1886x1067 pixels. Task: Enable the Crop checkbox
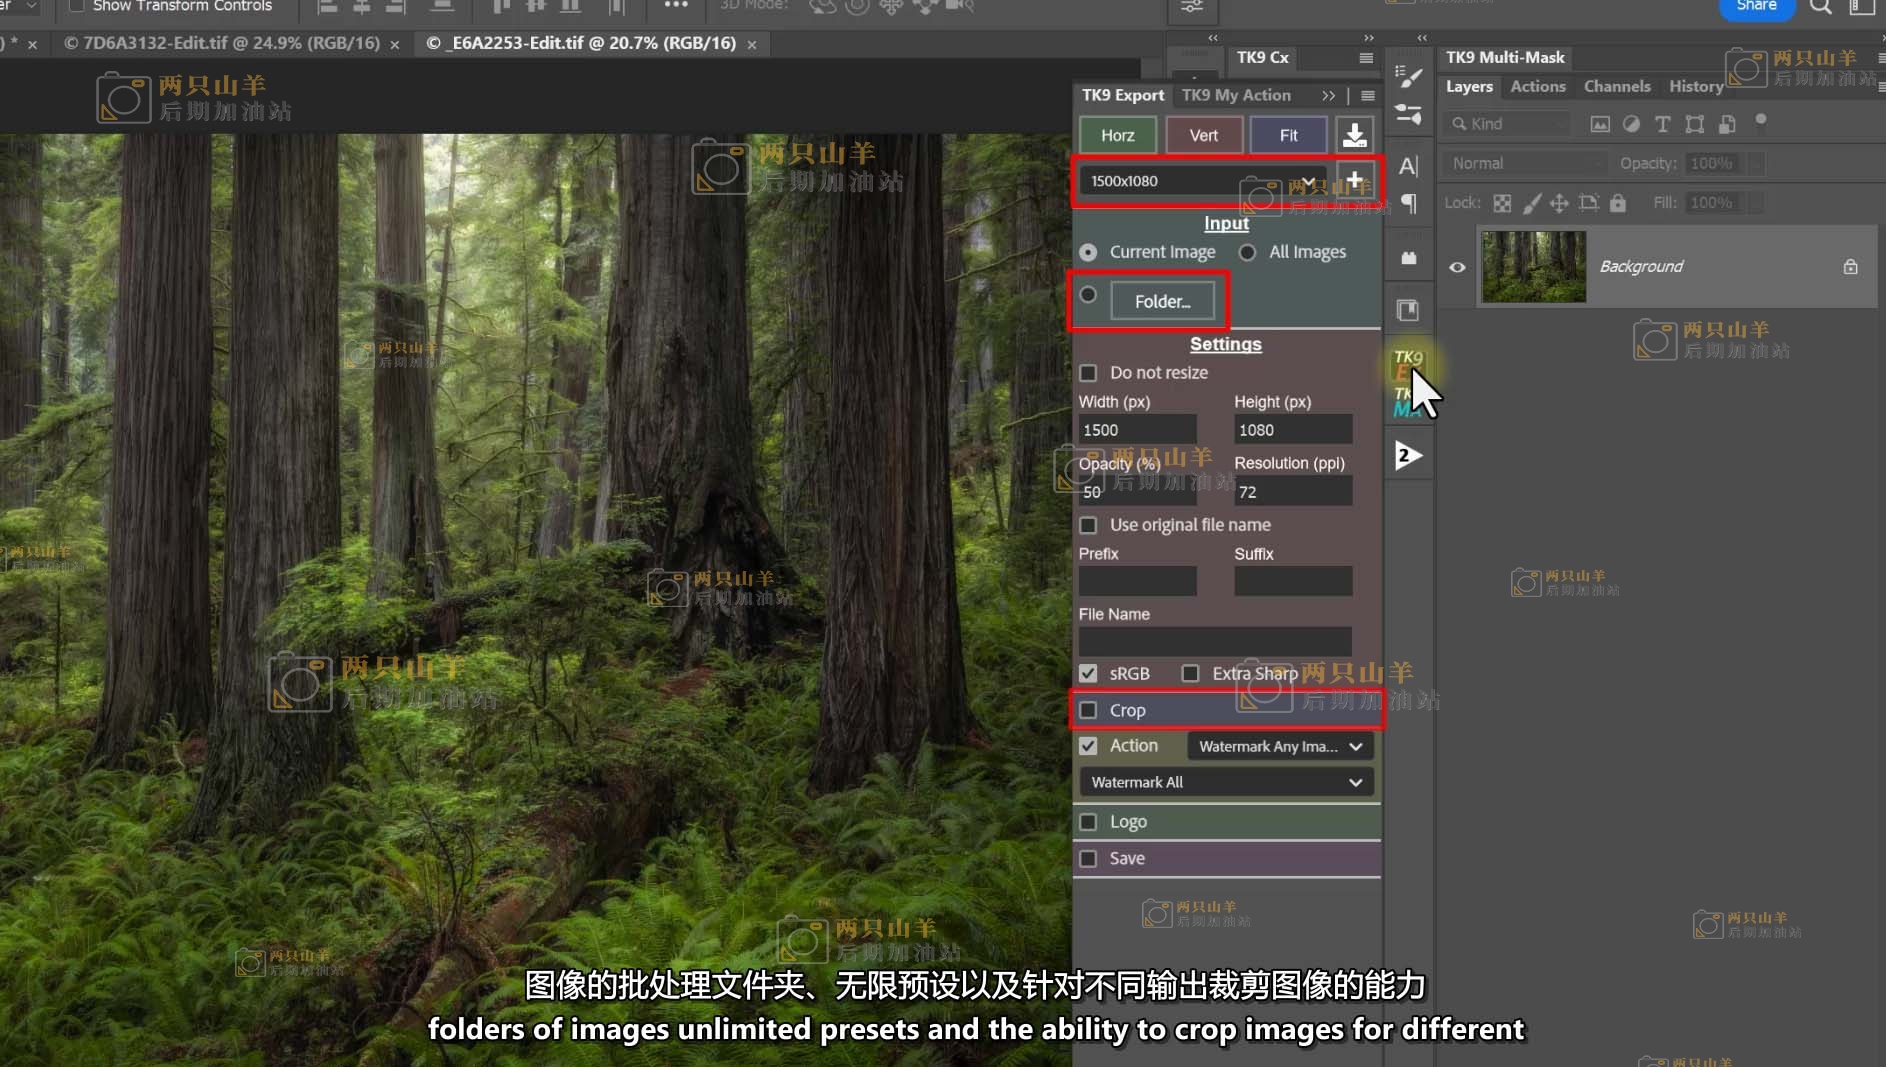click(x=1089, y=710)
